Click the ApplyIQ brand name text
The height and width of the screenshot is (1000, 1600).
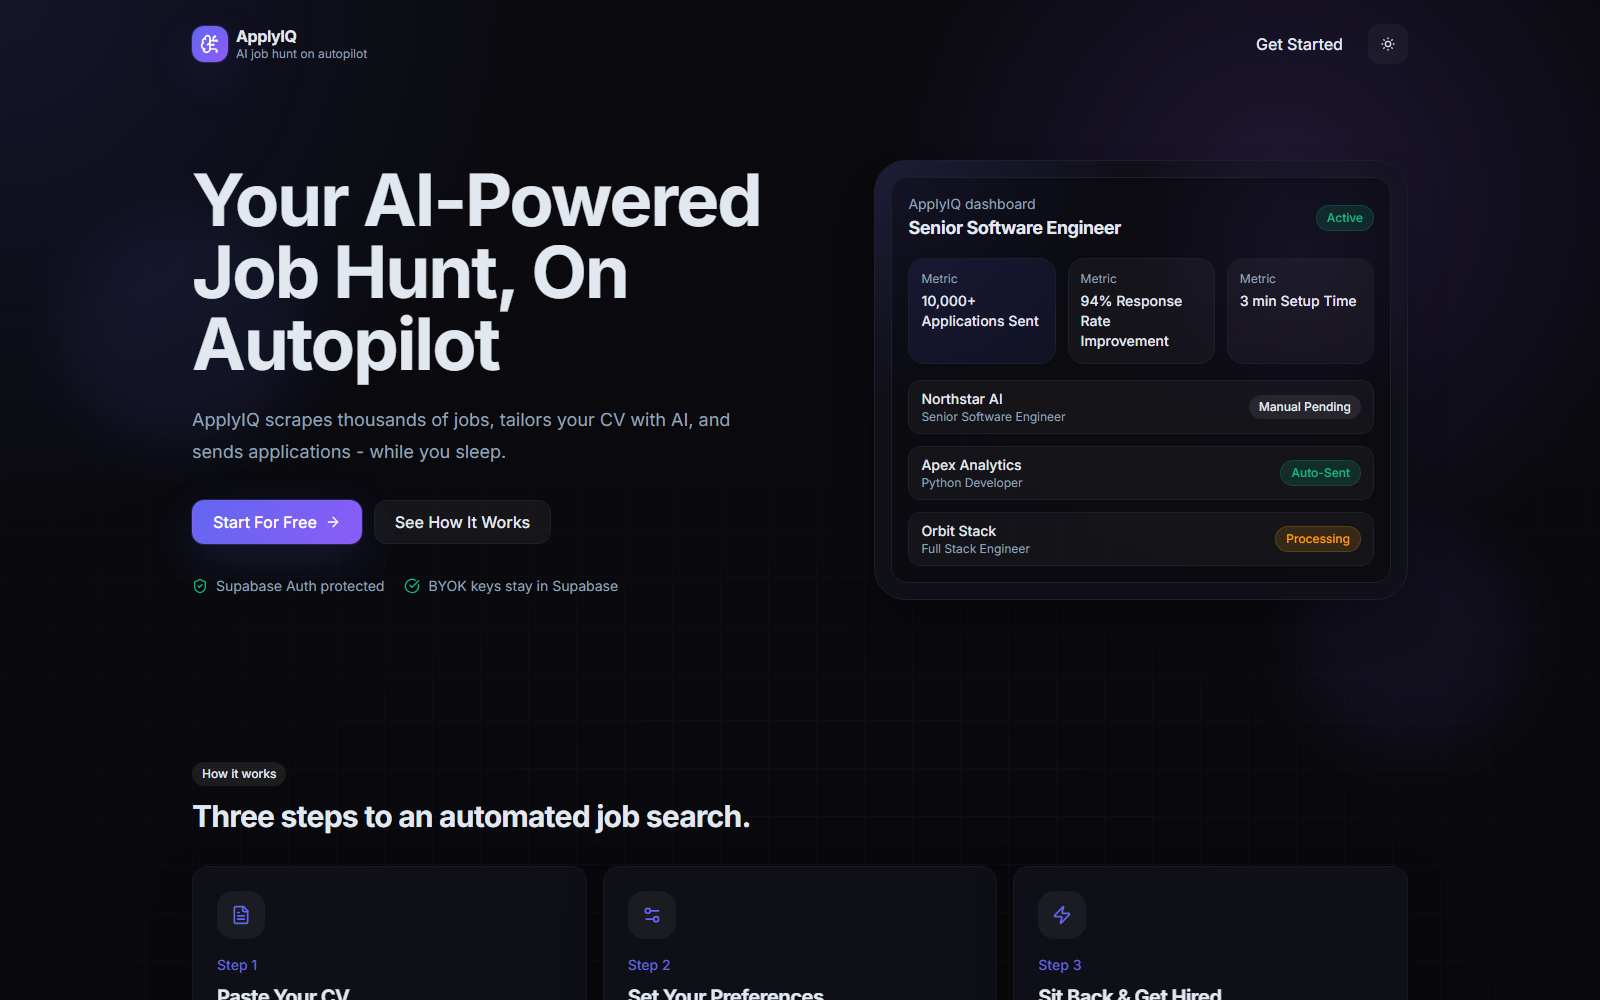(x=266, y=37)
